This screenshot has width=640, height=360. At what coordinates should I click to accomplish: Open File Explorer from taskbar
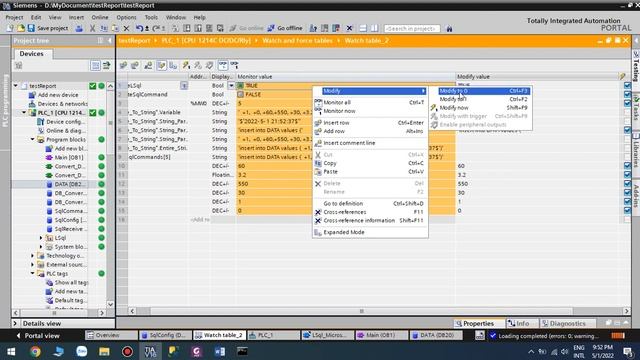[104, 351]
